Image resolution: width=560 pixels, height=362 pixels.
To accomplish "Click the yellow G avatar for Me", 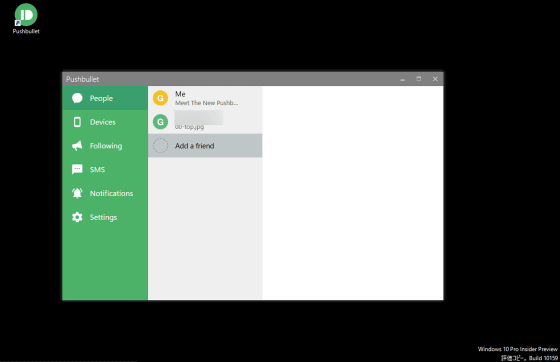I will coord(160,98).
